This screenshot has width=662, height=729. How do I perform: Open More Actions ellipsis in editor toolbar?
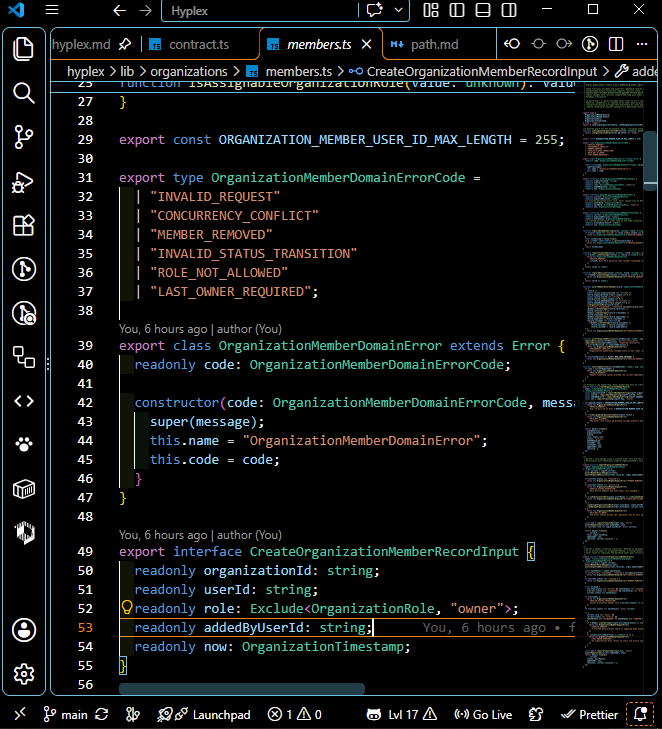coord(642,44)
